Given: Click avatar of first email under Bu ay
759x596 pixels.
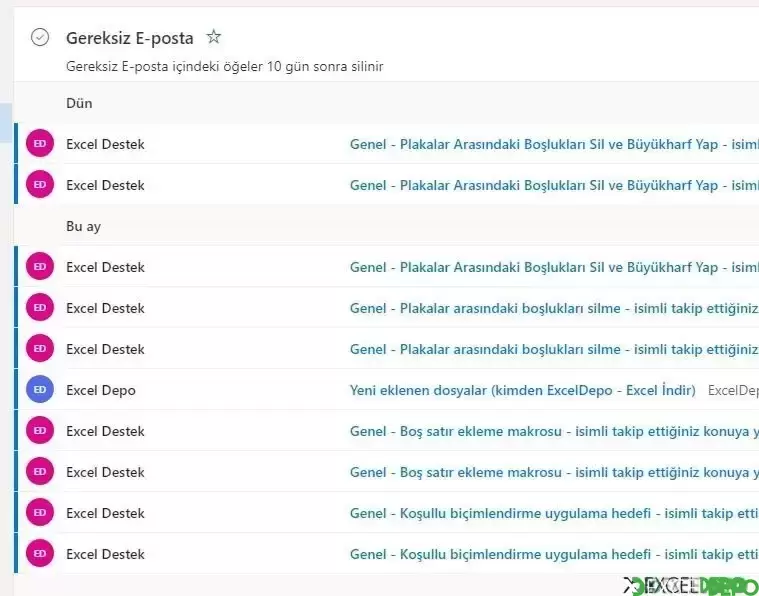Looking at the screenshot, I should [40, 266].
